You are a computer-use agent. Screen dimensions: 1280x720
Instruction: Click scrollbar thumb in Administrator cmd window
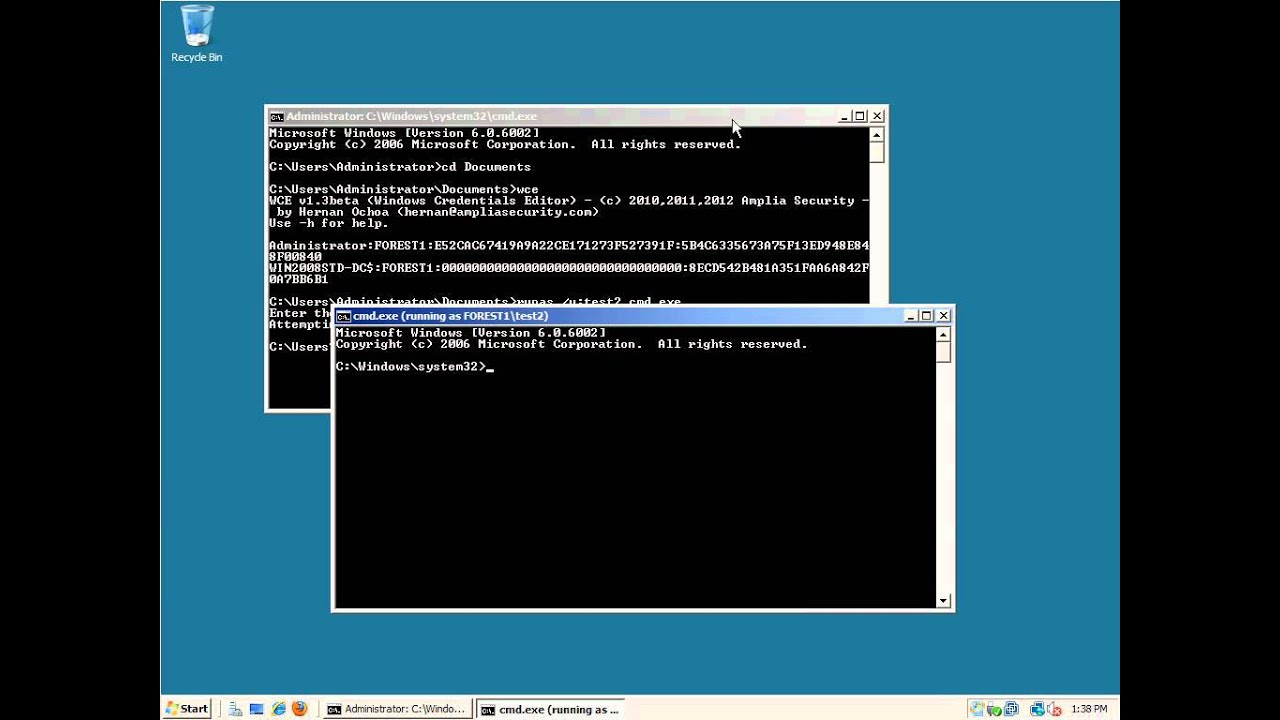[x=877, y=153]
